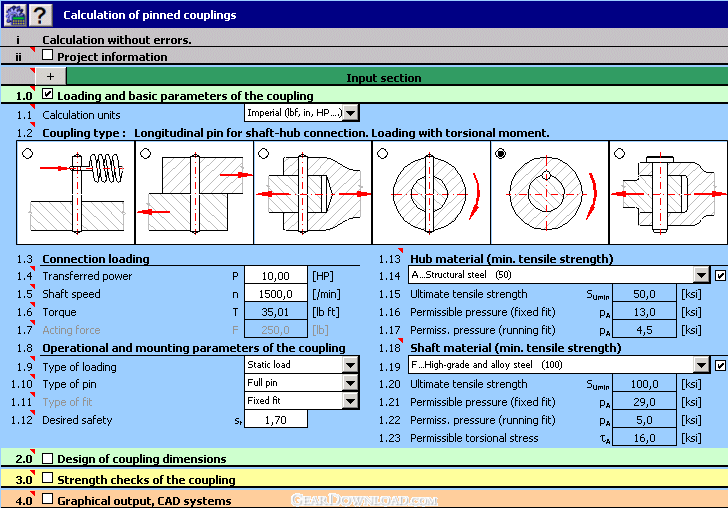This screenshot has width=728, height=508.
Task: Click the calculator icon in title bar
Action: pos(14,14)
